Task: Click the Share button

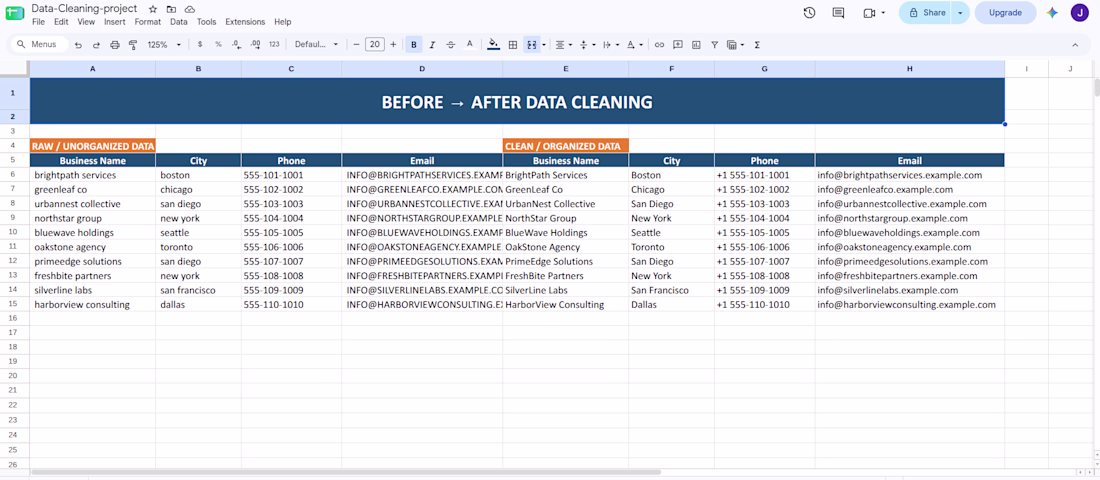Action: (x=925, y=13)
